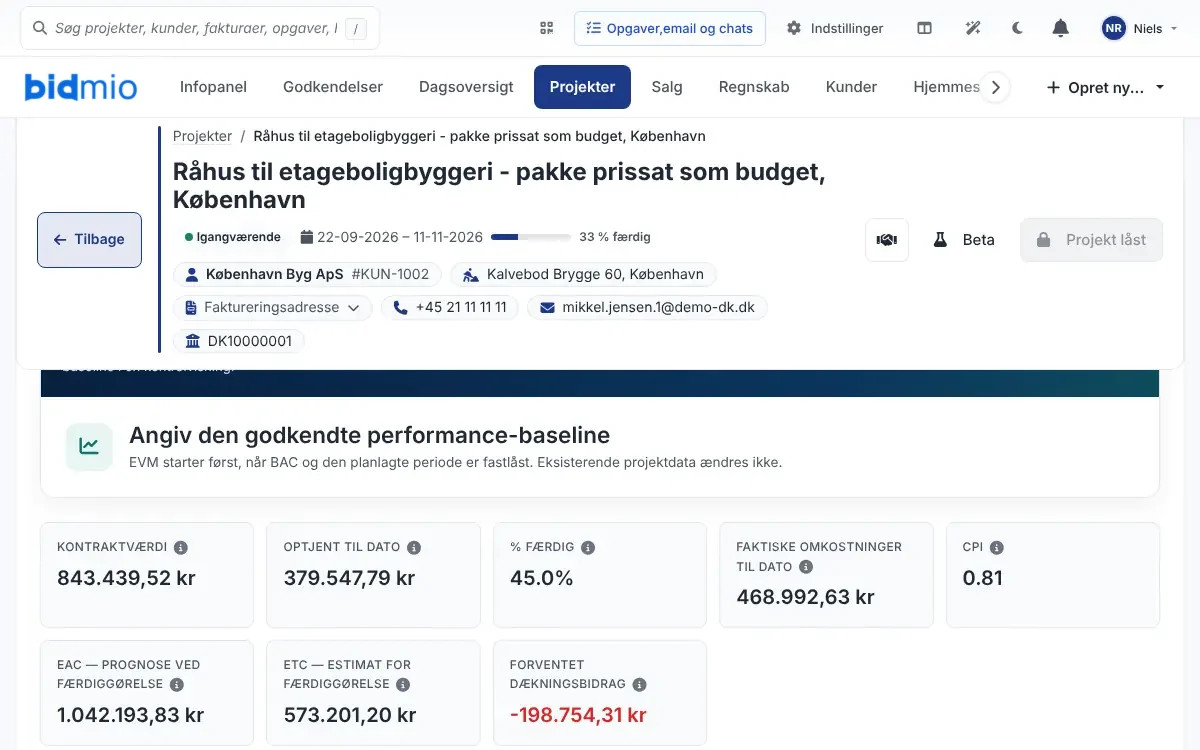Toggle the split layout view icon
The image size is (1200, 750).
coord(925,28)
